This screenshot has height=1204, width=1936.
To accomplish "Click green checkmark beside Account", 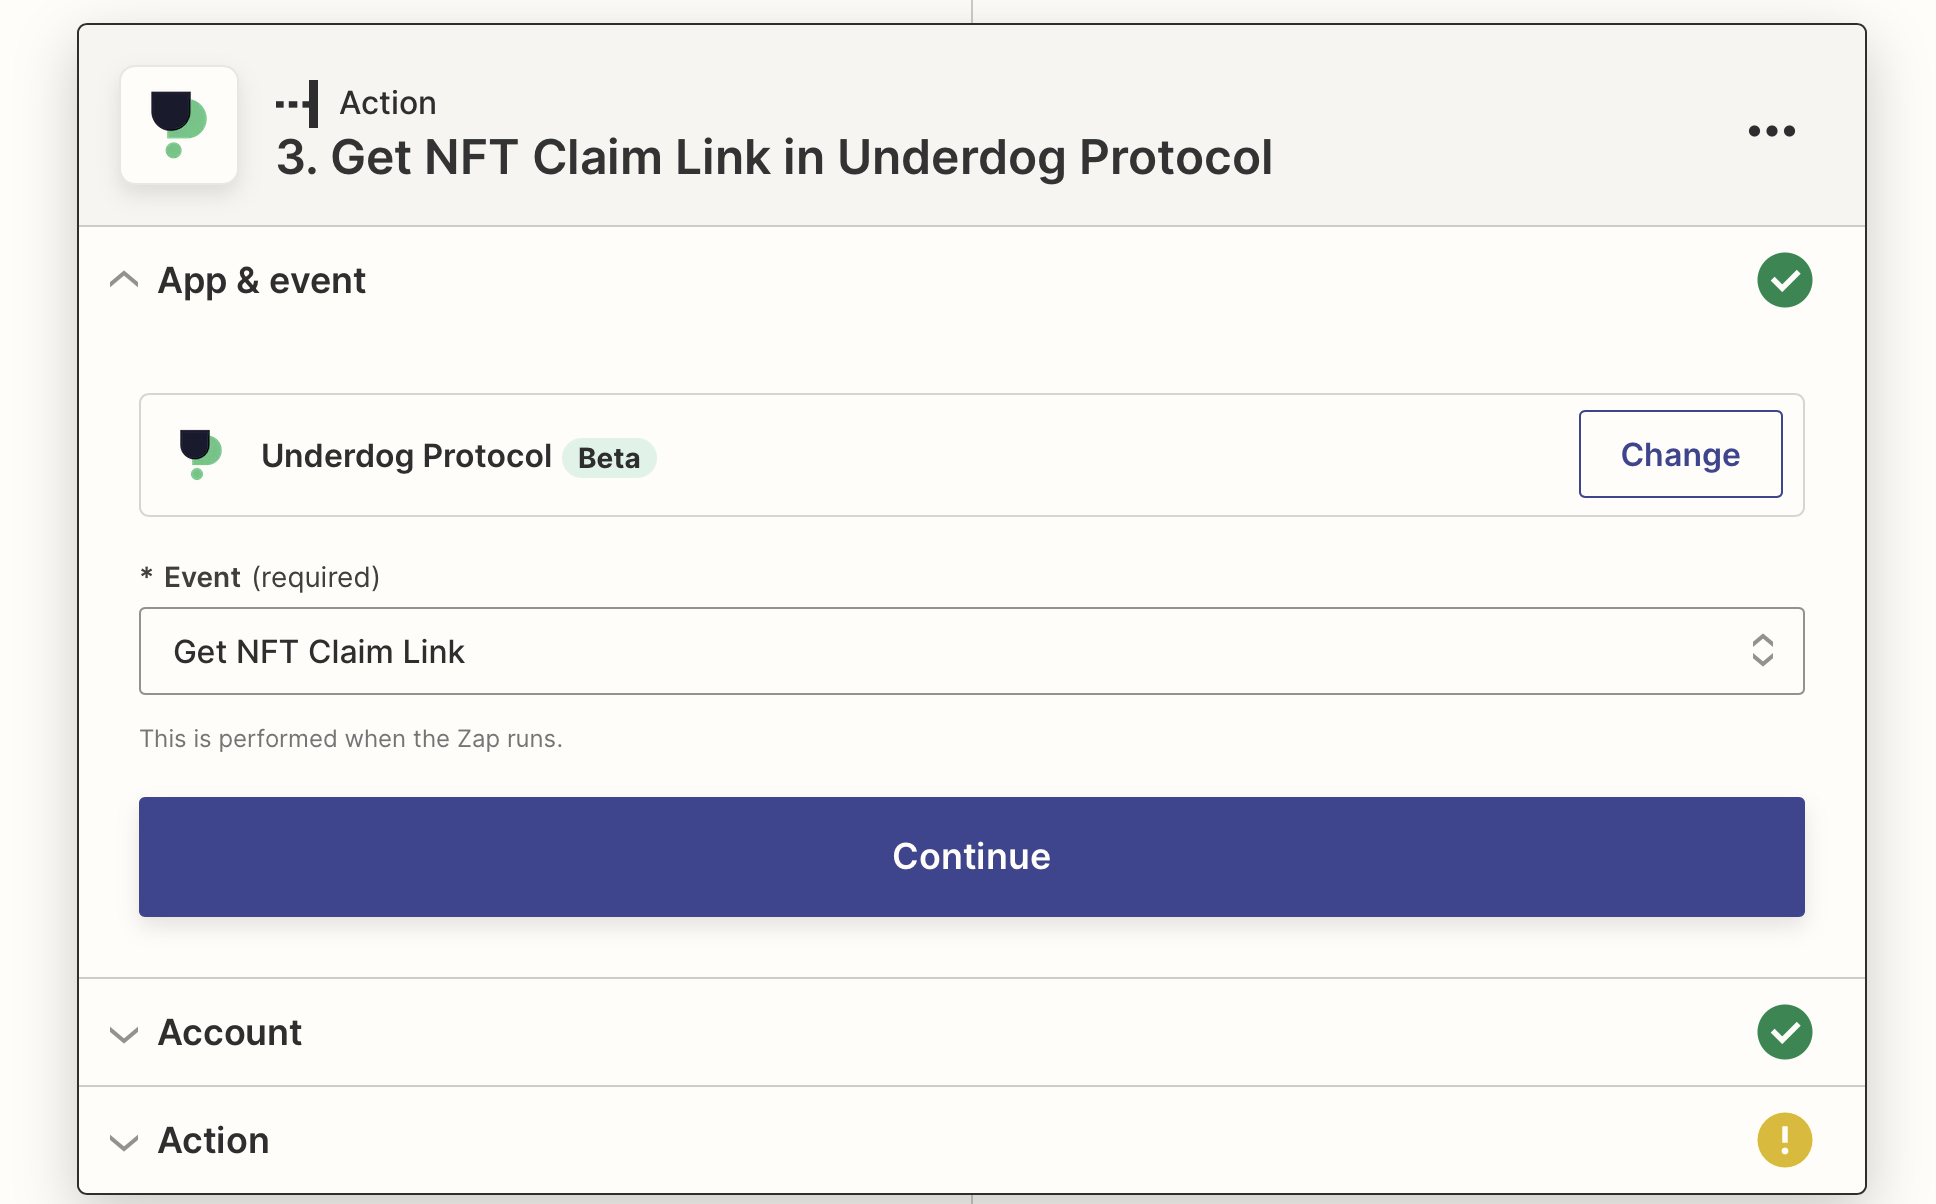I will pos(1784,1032).
